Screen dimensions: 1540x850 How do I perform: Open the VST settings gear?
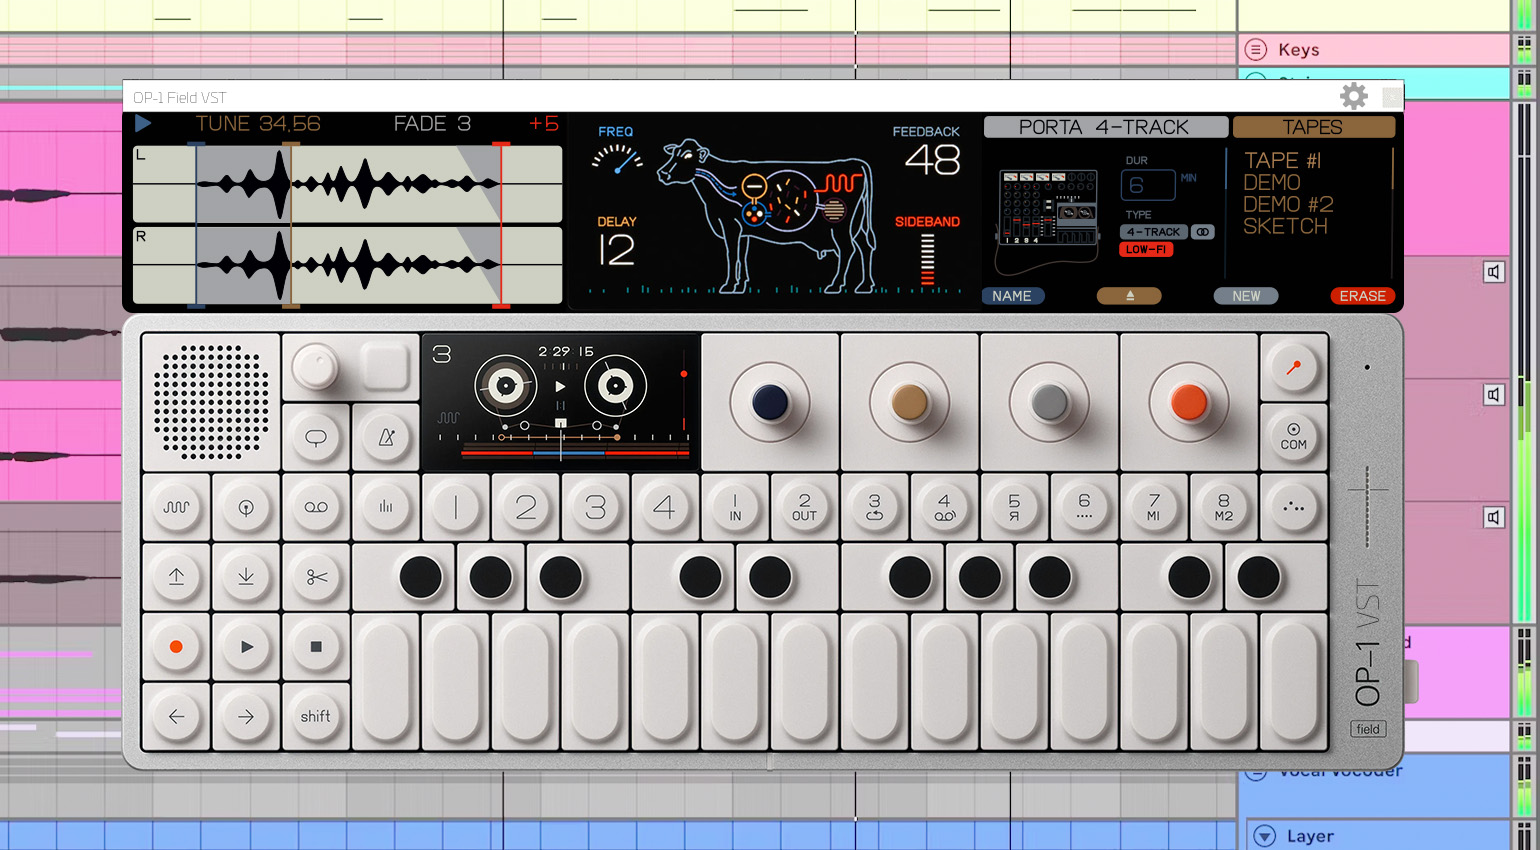pyautogui.click(x=1354, y=96)
